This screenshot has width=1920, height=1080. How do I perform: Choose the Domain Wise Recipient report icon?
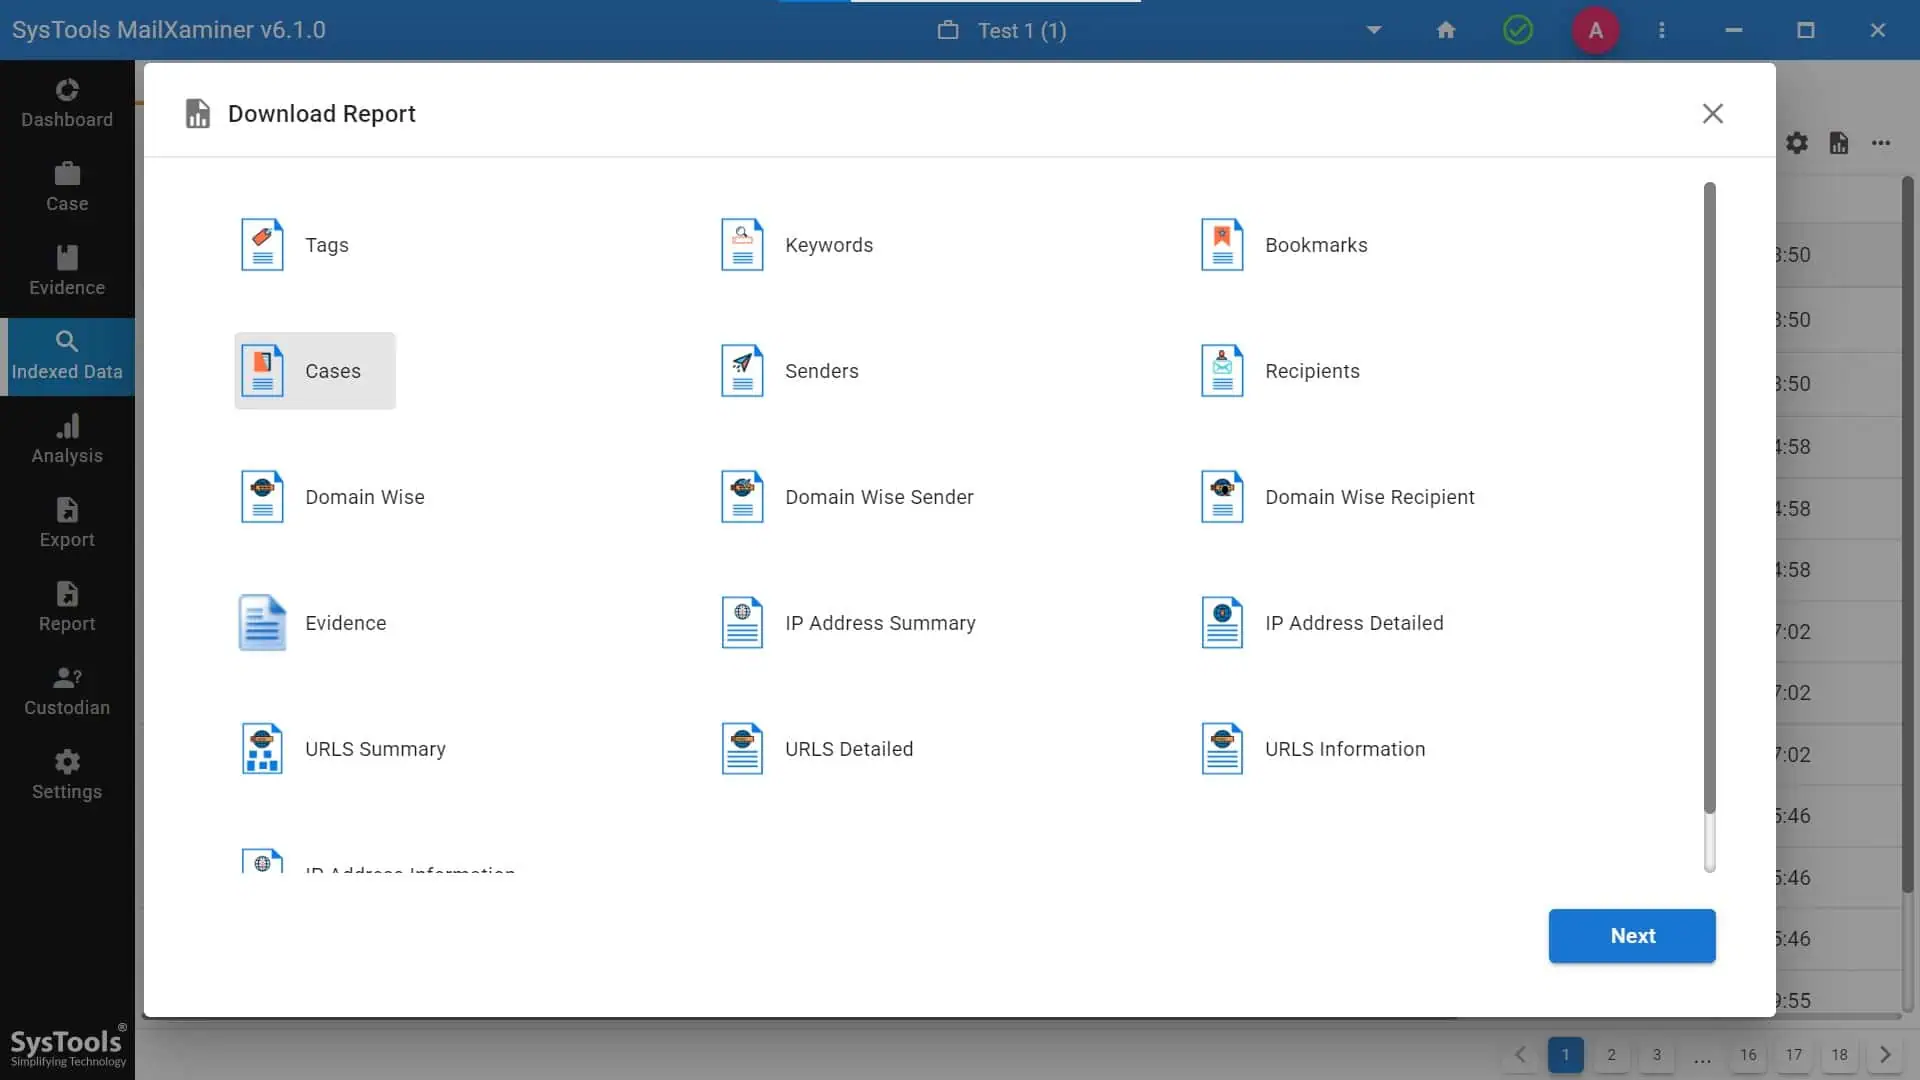pos(1222,496)
